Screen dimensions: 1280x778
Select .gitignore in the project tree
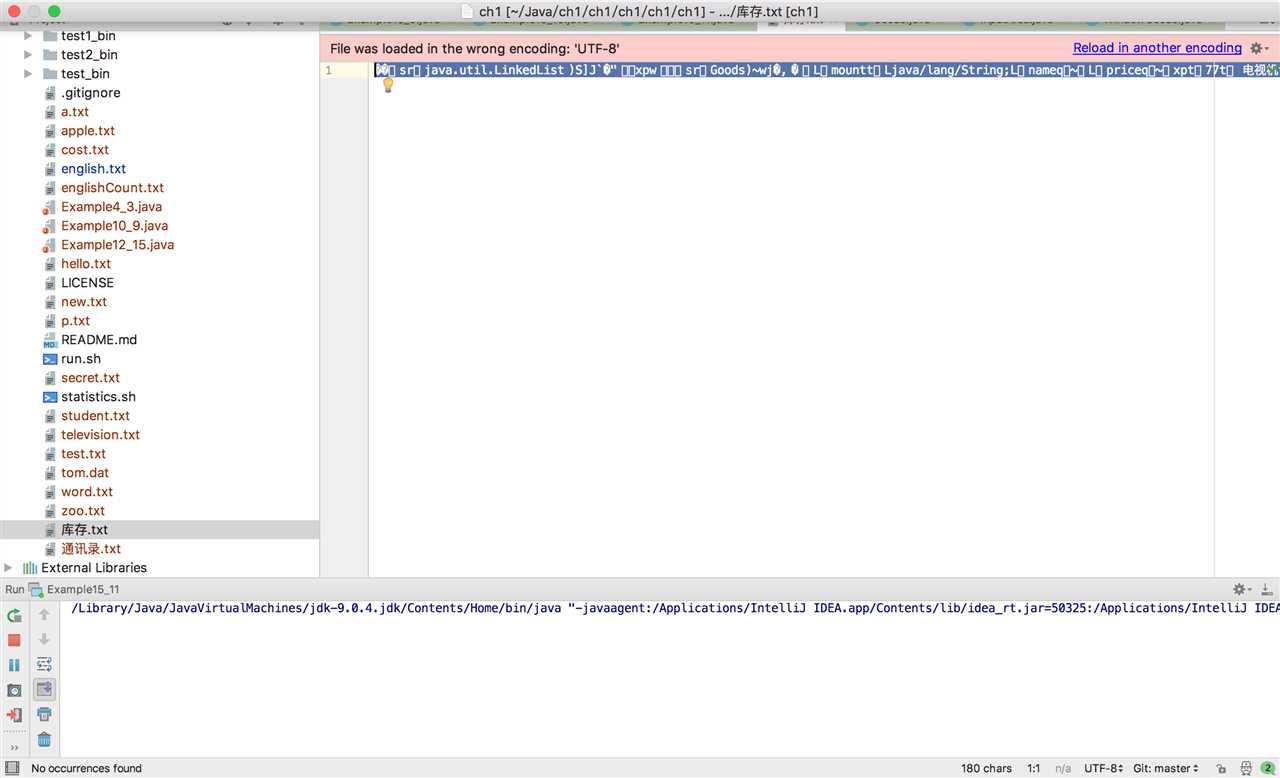[90, 93]
